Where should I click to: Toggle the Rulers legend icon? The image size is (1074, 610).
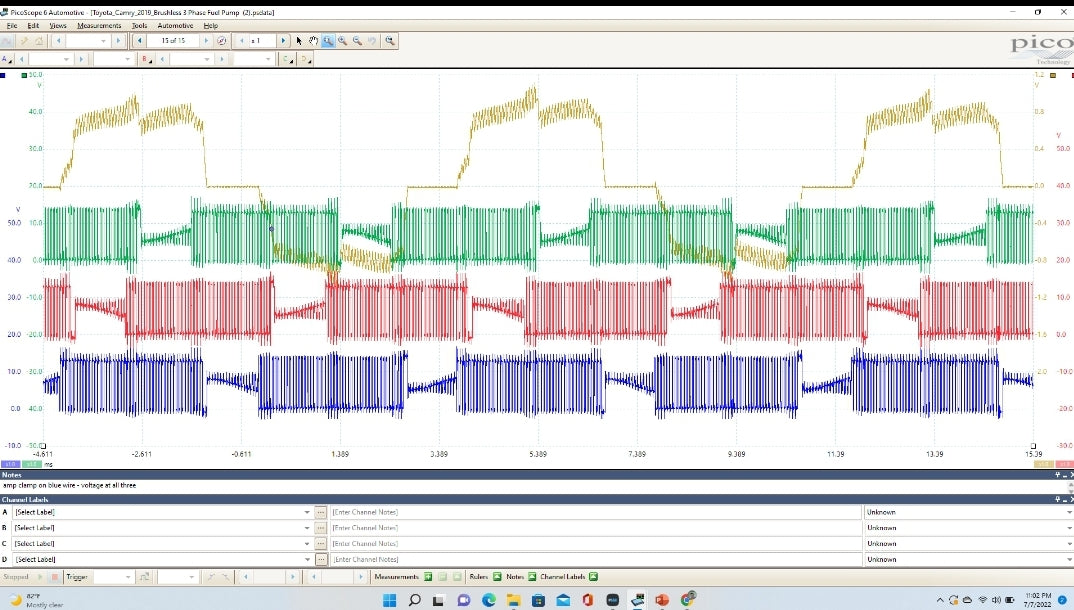[497, 577]
